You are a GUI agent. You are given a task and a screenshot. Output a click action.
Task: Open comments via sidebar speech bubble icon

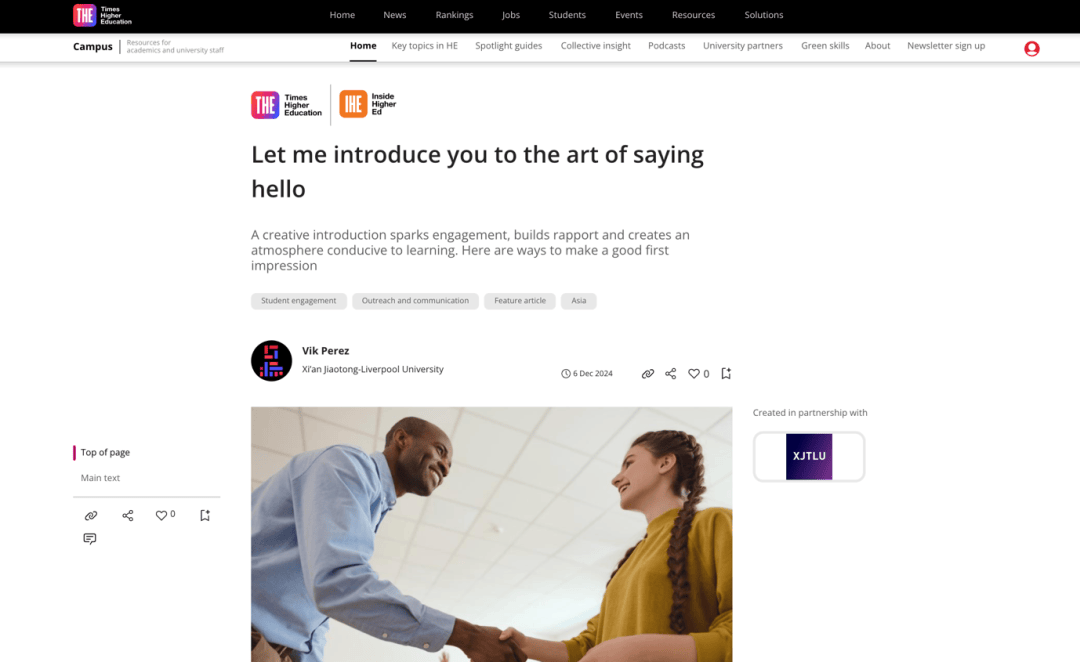click(90, 538)
